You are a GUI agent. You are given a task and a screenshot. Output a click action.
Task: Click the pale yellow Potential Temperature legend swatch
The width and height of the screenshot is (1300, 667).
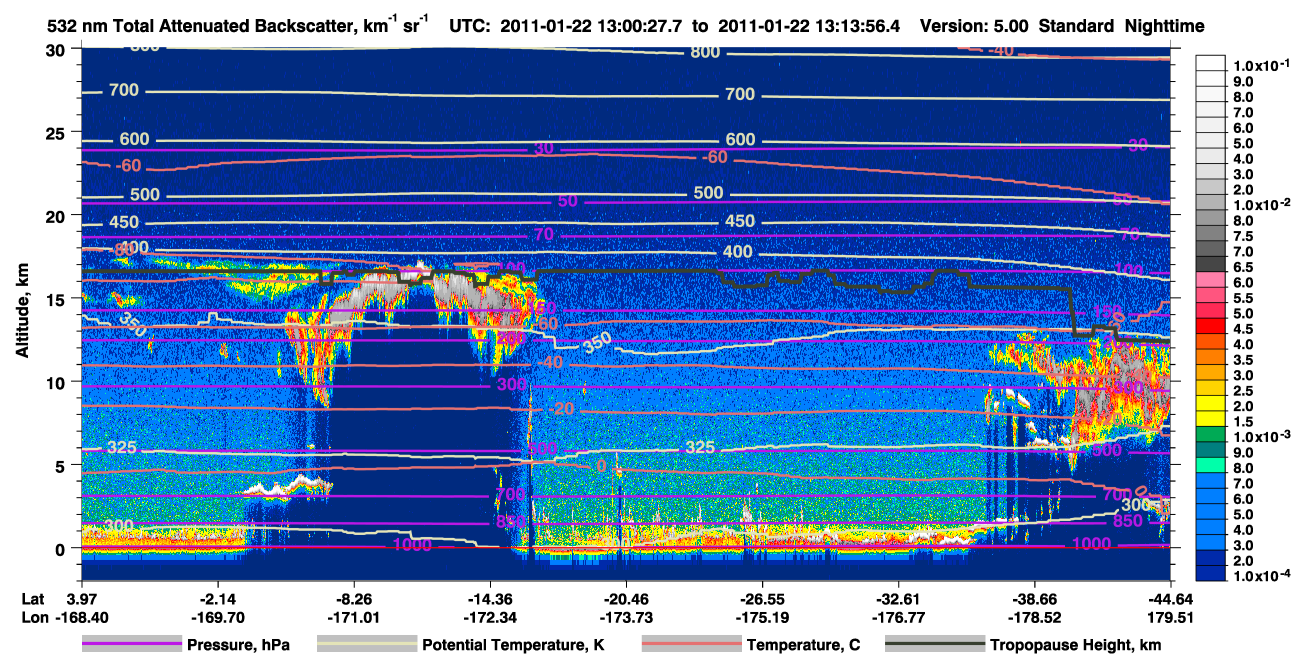pyautogui.click(x=367, y=645)
